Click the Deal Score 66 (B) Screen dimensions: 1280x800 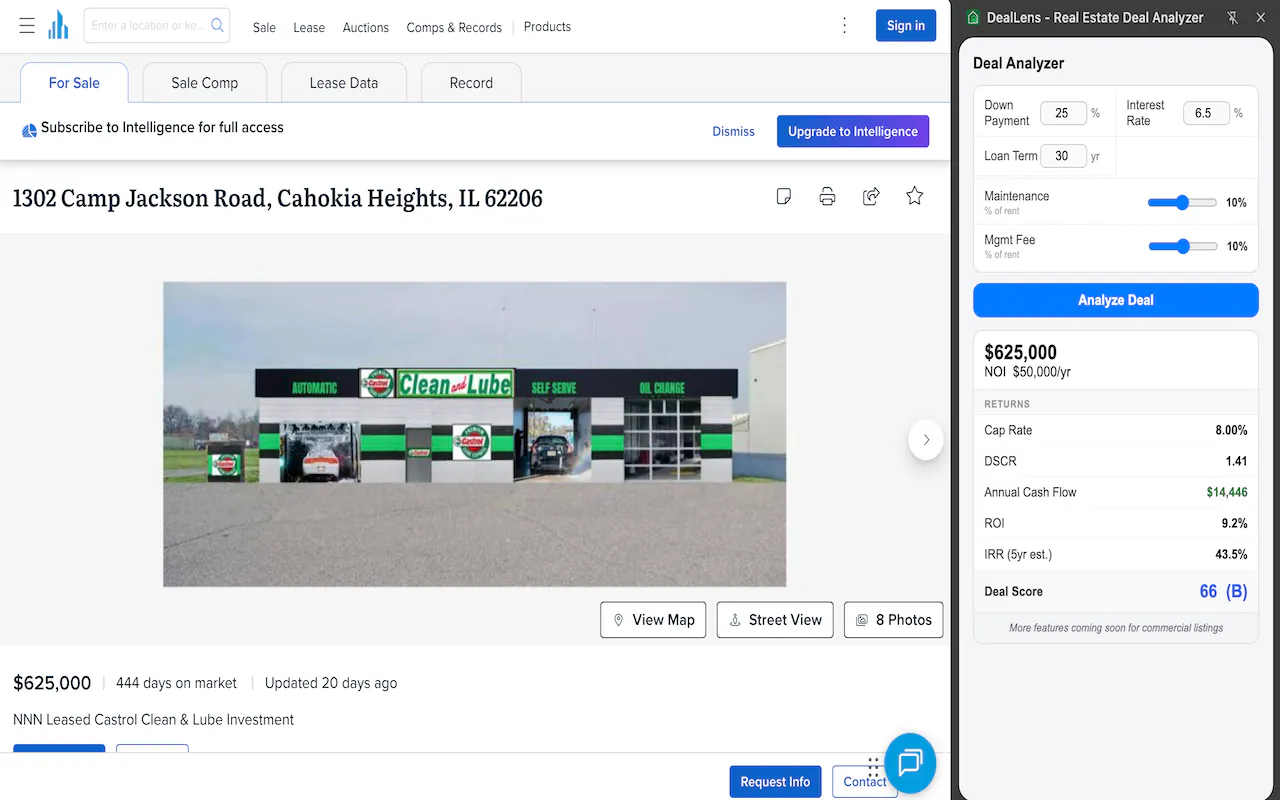click(x=1223, y=591)
